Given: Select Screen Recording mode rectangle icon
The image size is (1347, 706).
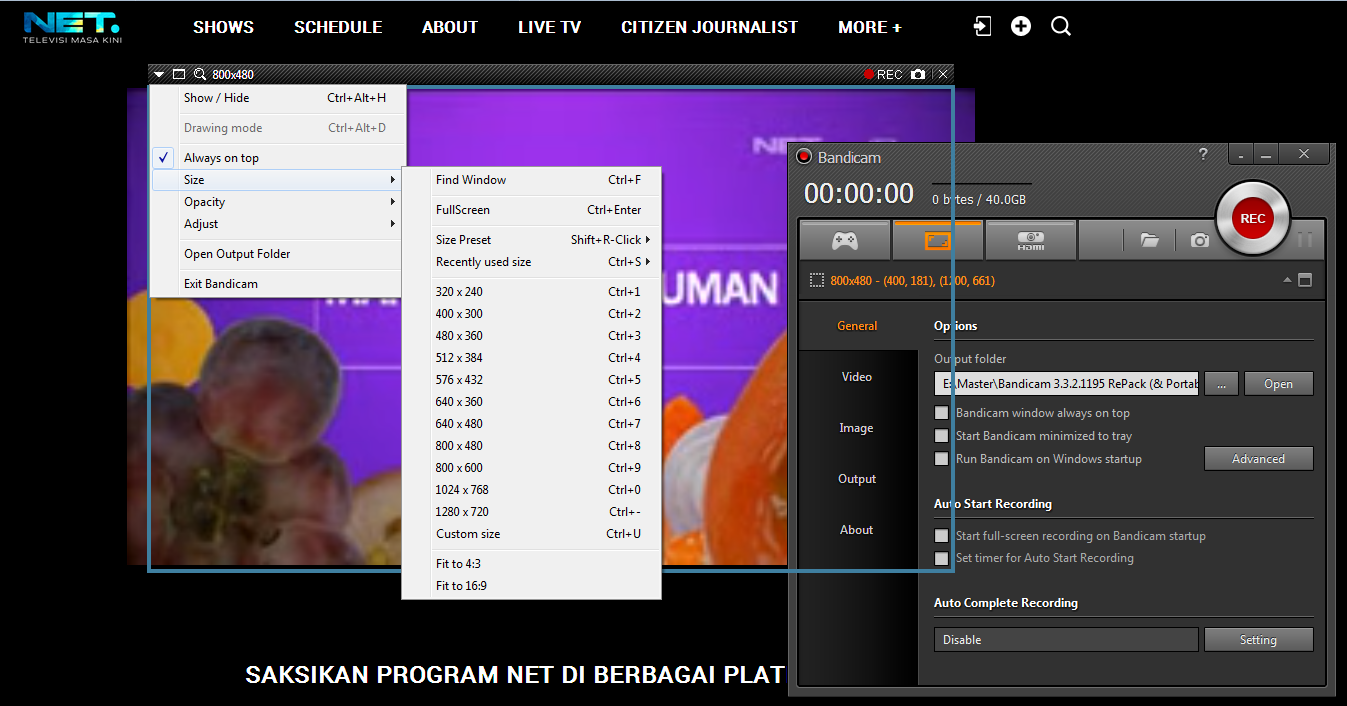Looking at the screenshot, I should [x=937, y=240].
